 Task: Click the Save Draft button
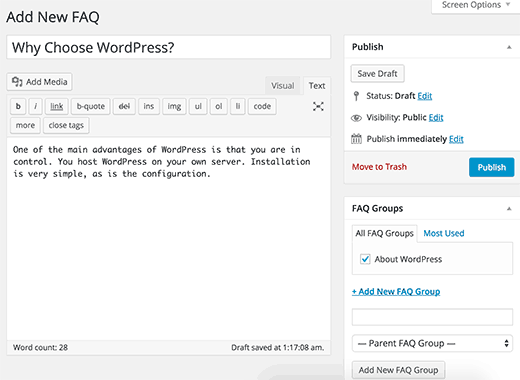coord(377,73)
